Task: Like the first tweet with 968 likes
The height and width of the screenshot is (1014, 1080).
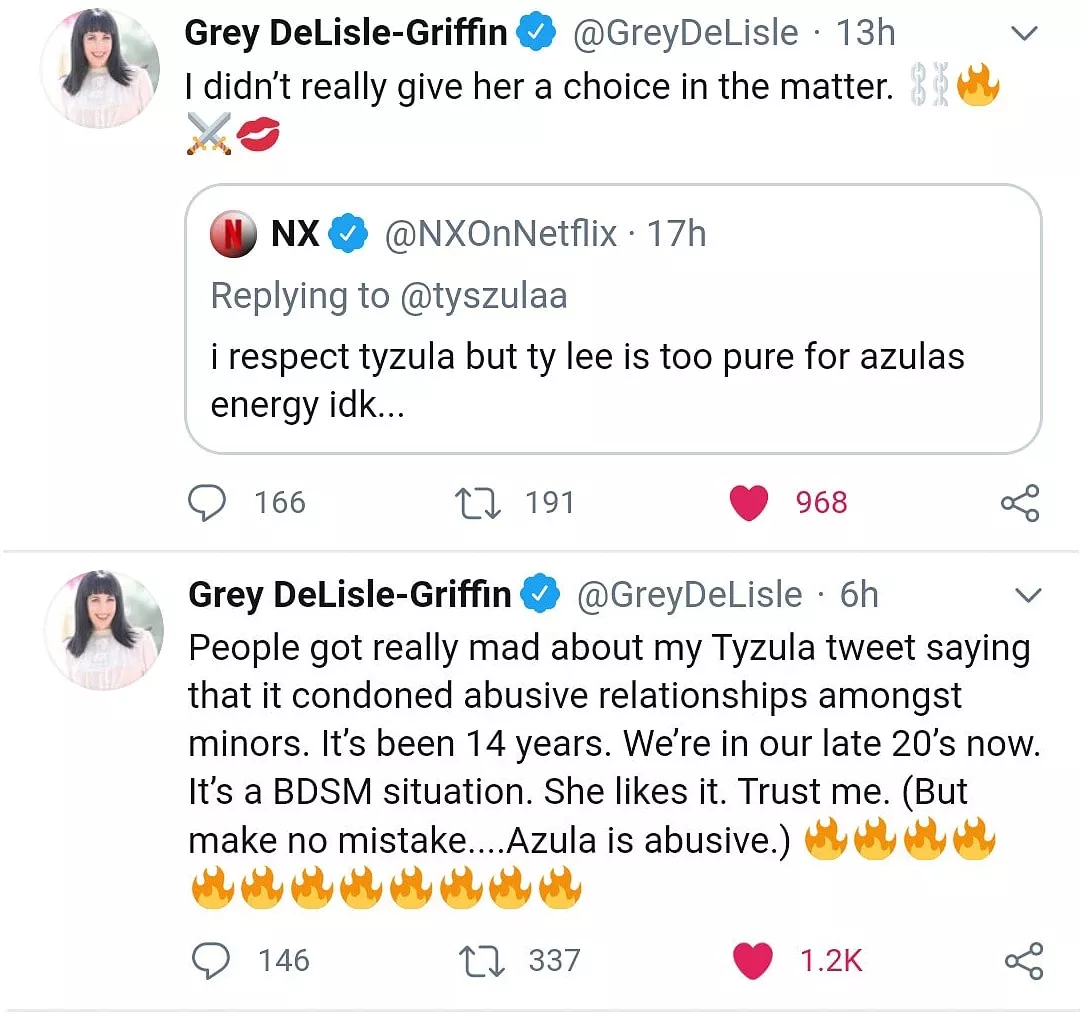Action: point(749,502)
